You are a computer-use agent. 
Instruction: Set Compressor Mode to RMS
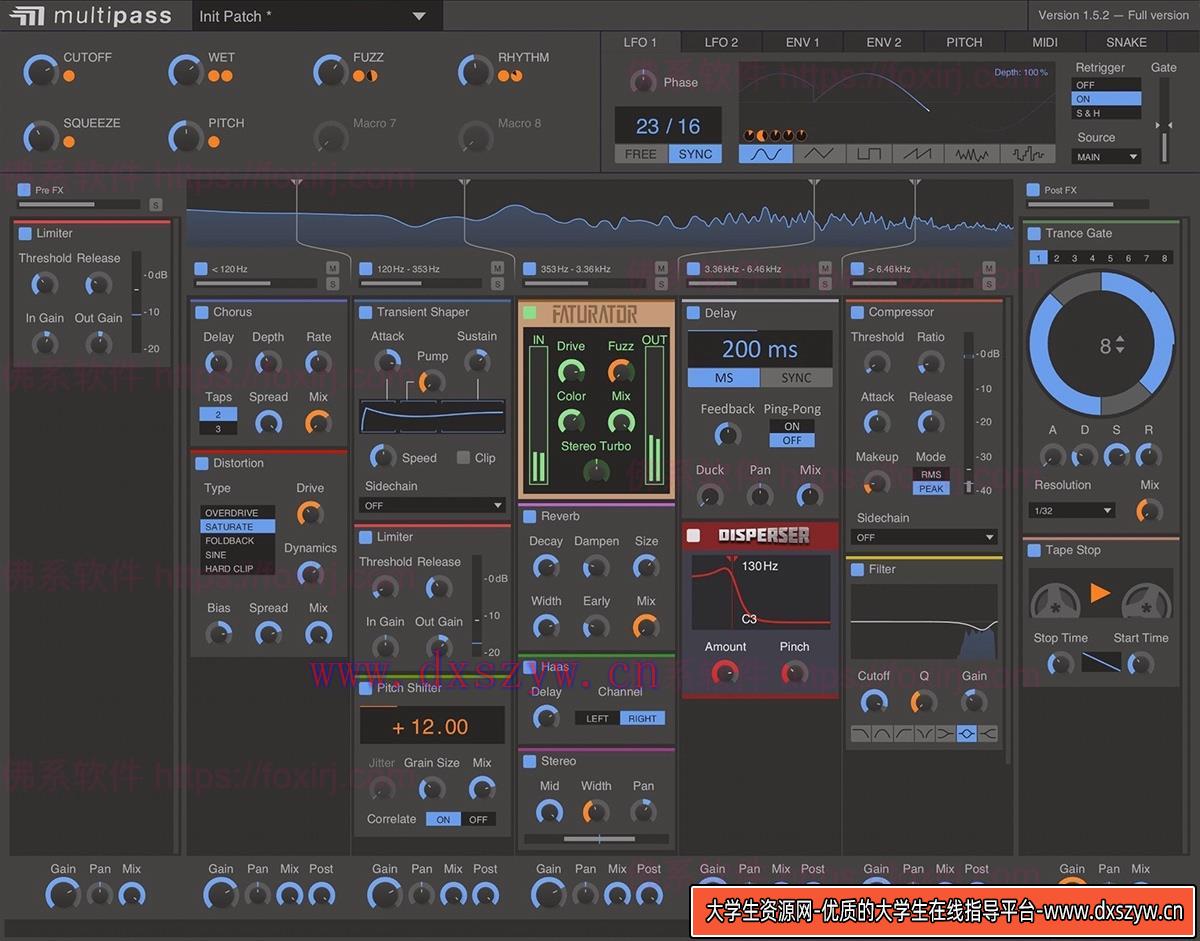coord(931,475)
